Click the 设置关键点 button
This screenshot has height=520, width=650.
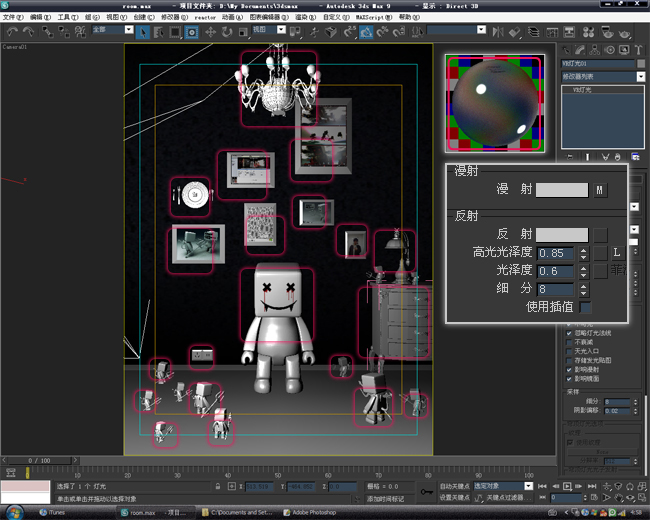pos(455,497)
